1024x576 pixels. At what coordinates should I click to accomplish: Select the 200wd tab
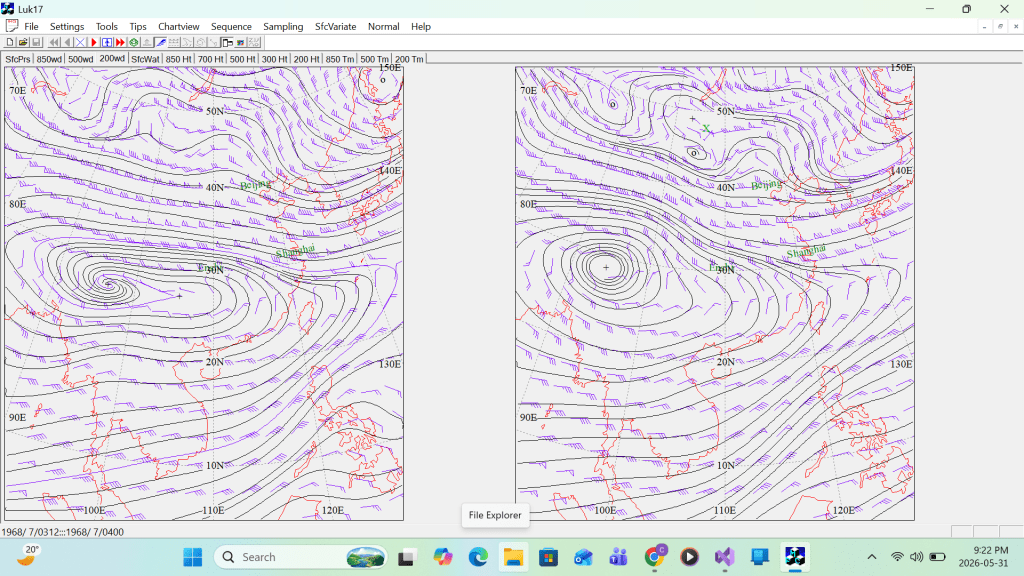[x=112, y=58]
